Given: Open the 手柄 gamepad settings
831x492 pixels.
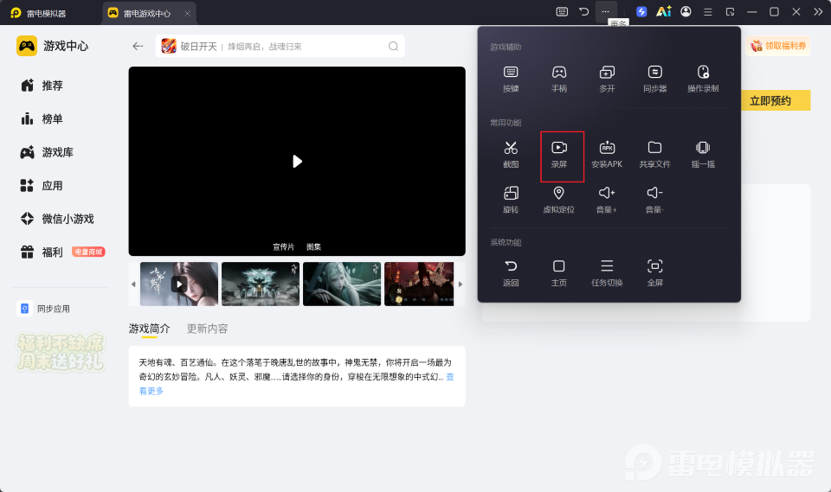Looking at the screenshot, I should (x=559, y=78).
